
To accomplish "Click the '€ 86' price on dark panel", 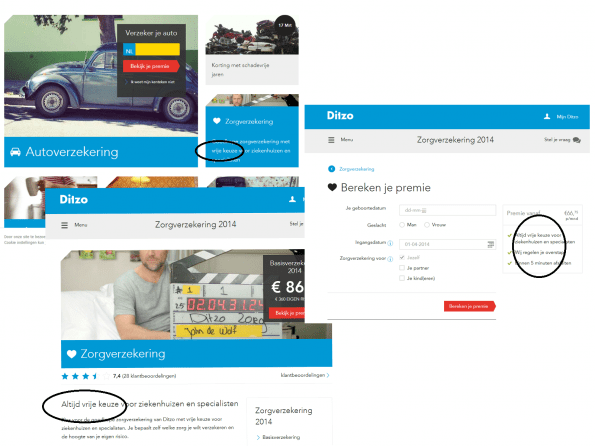I will tap(288, 287).
